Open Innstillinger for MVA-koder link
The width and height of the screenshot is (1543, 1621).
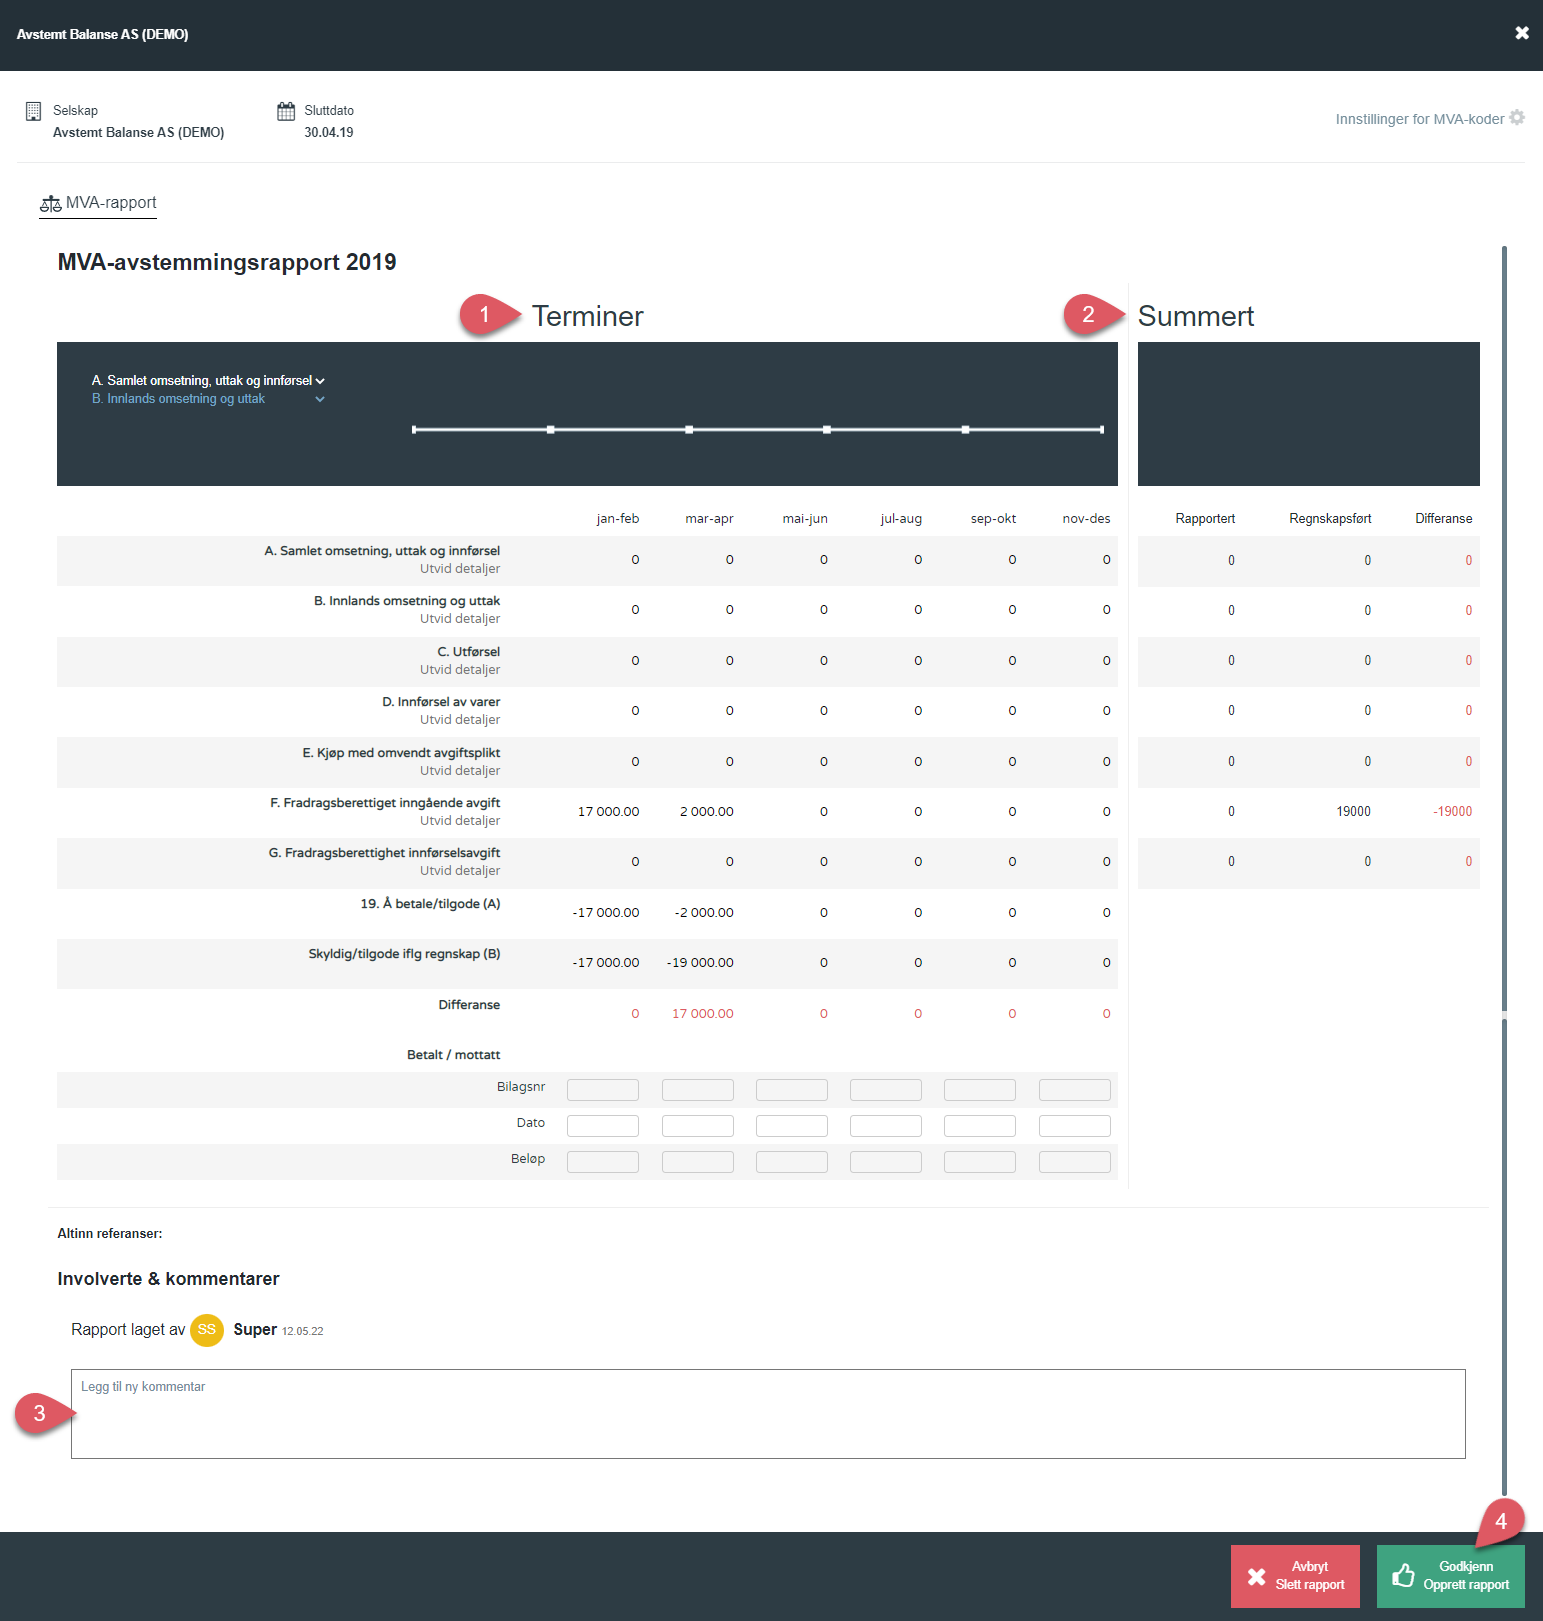pos(1419,119)
